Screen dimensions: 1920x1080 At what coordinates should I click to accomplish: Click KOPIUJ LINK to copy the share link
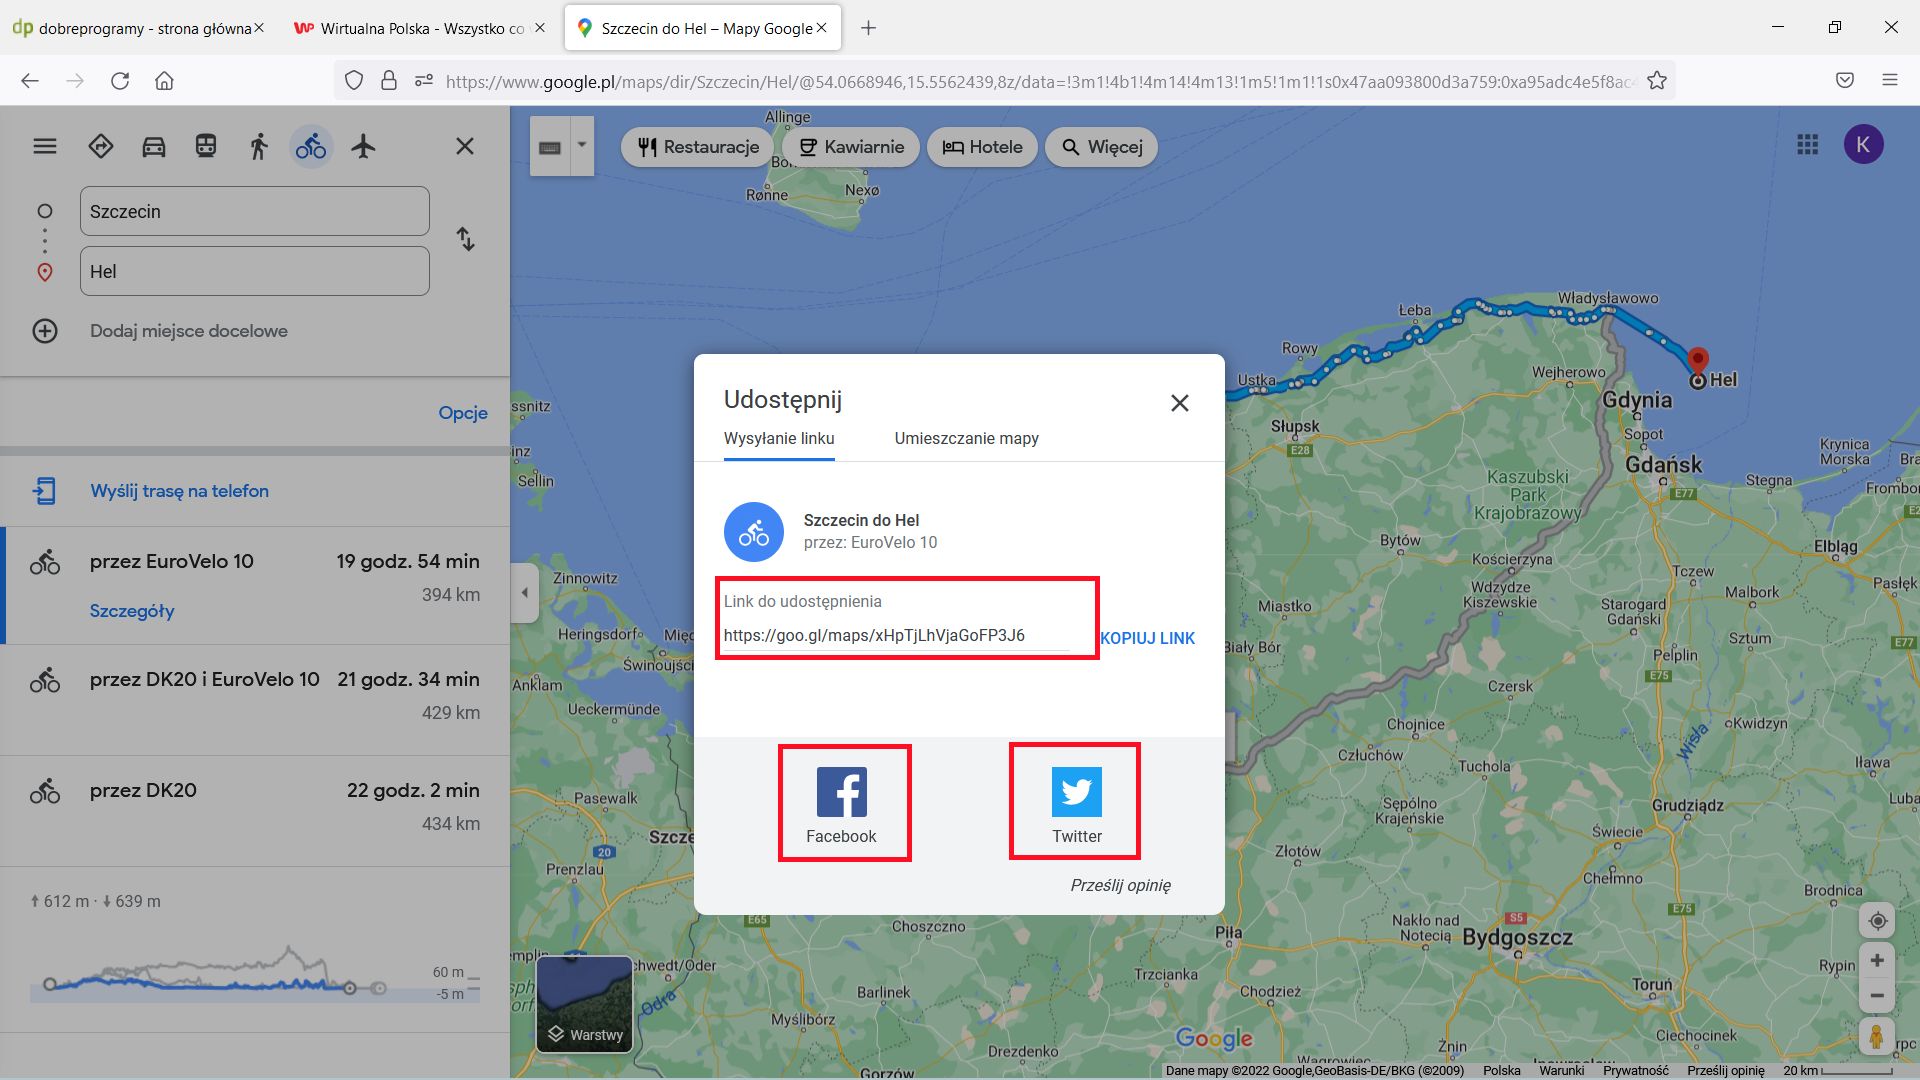(1147, 638)
